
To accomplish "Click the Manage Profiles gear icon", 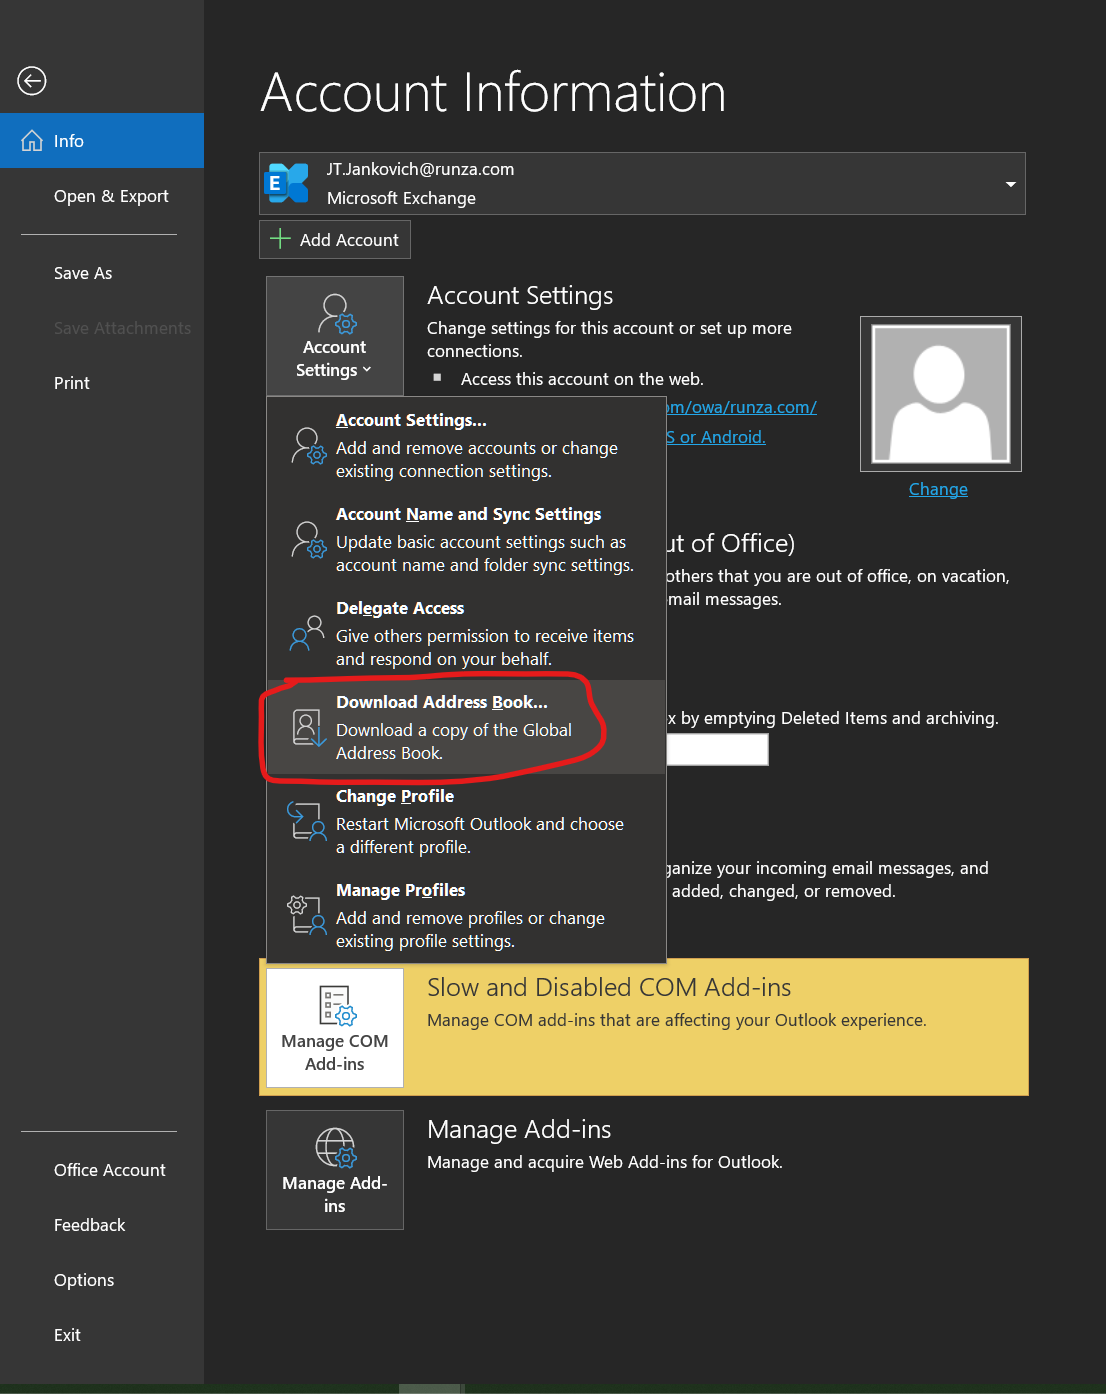I will pyautogui.click(x=306, y=915).
